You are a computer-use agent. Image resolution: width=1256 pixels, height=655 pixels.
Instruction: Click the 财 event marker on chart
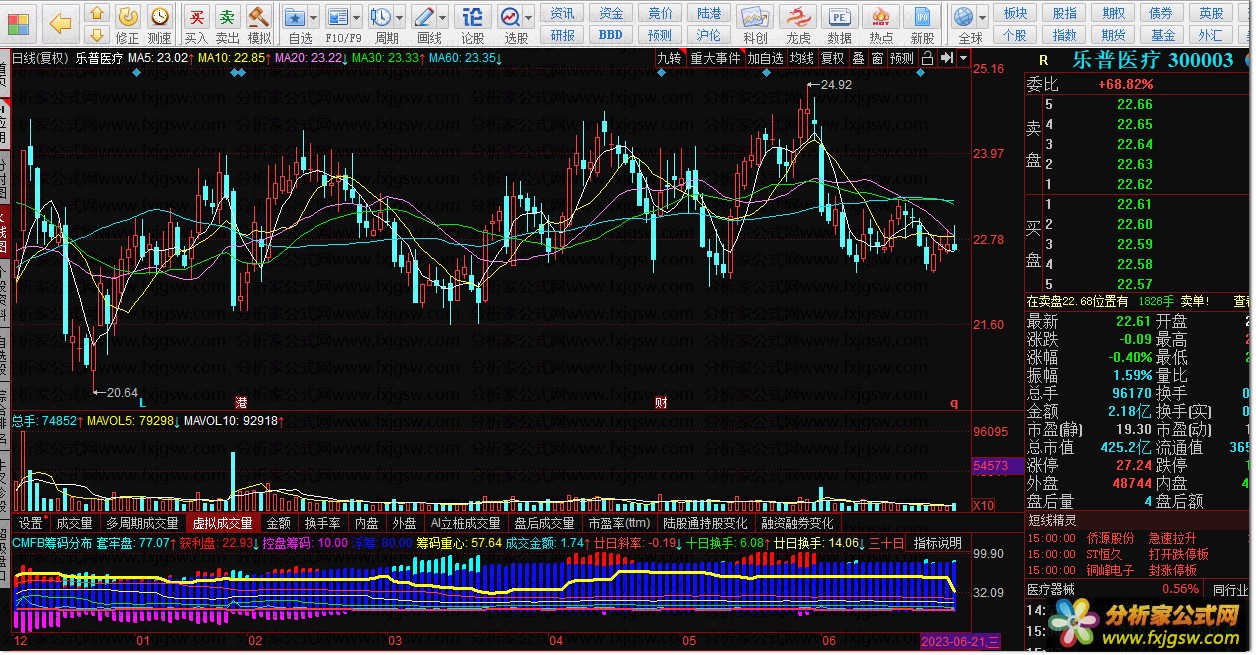tap(661, 403)
